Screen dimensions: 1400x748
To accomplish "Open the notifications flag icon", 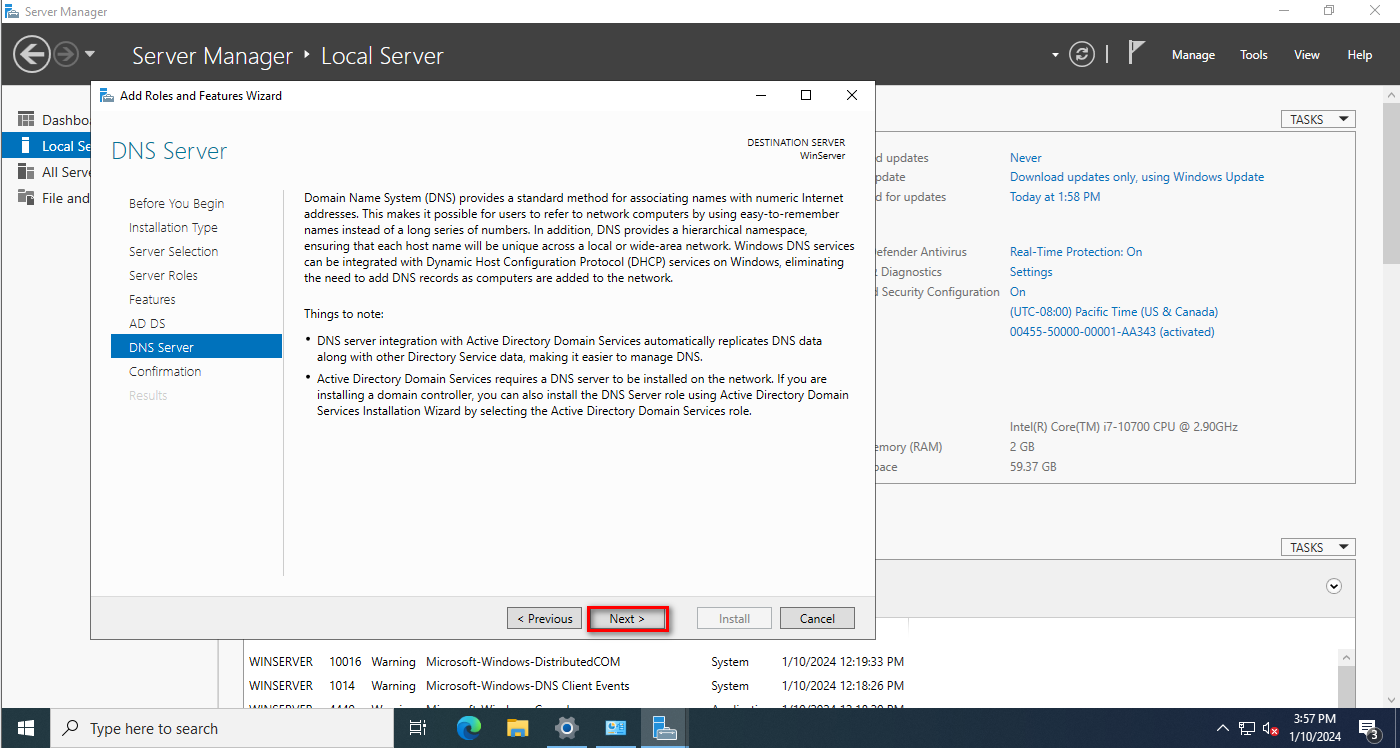I will (x=1136, y=53).
